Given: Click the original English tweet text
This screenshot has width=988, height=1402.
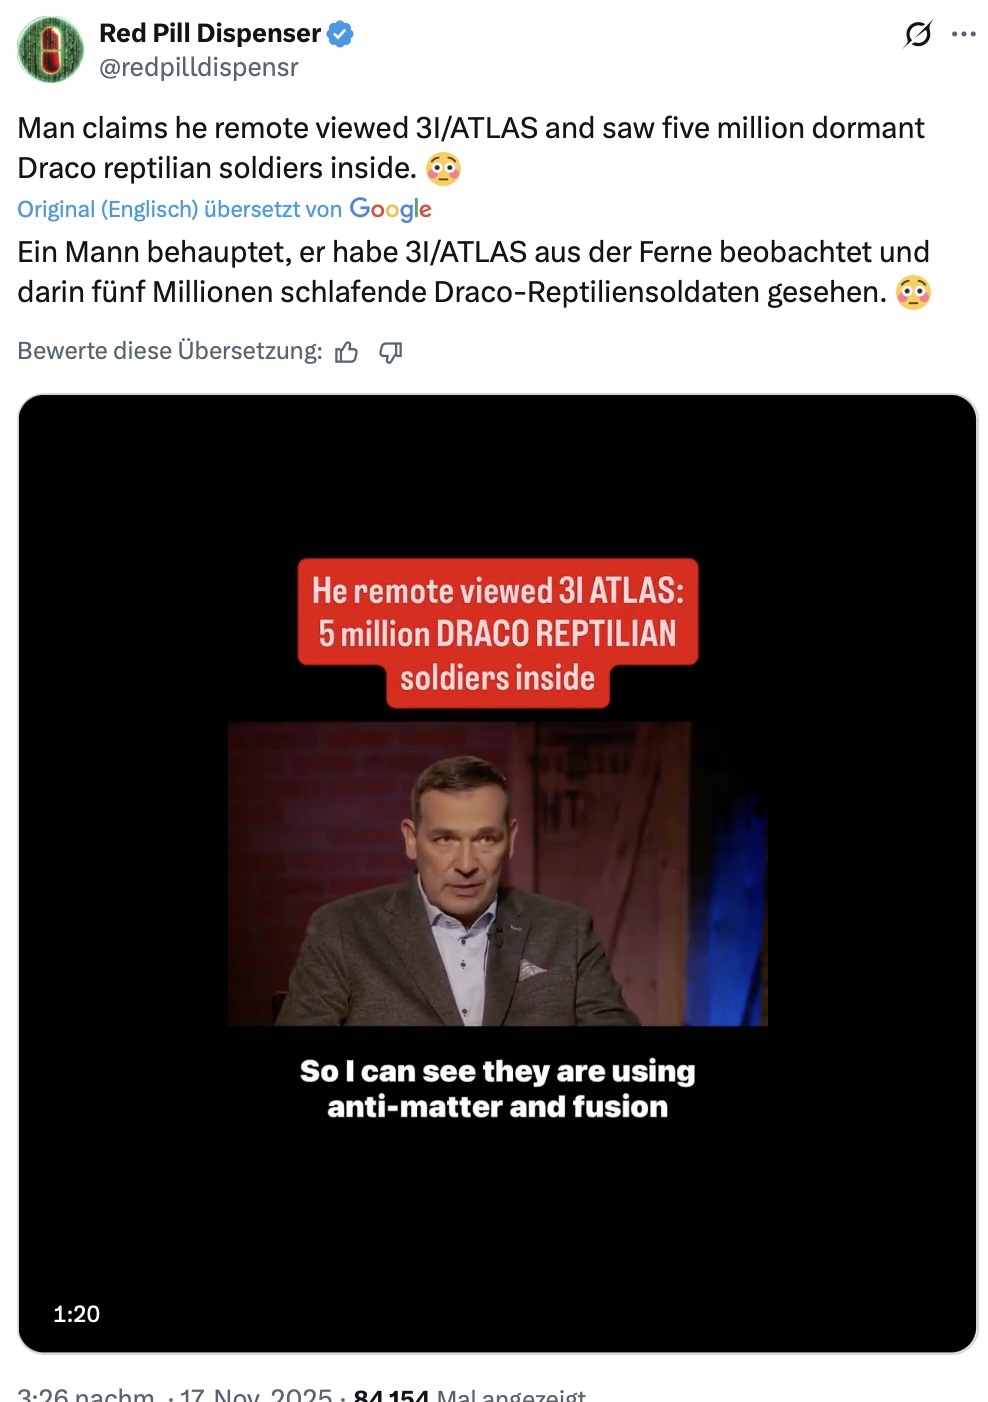Looking at the screenshot, I should pos(470,147).
